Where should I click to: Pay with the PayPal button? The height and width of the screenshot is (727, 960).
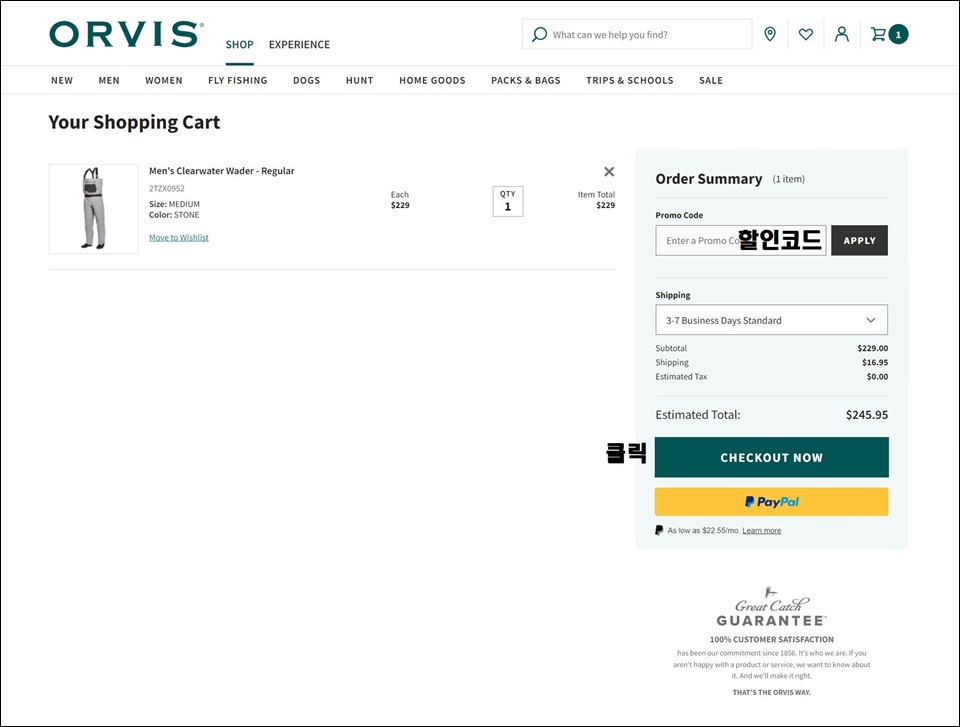[771, 502]
